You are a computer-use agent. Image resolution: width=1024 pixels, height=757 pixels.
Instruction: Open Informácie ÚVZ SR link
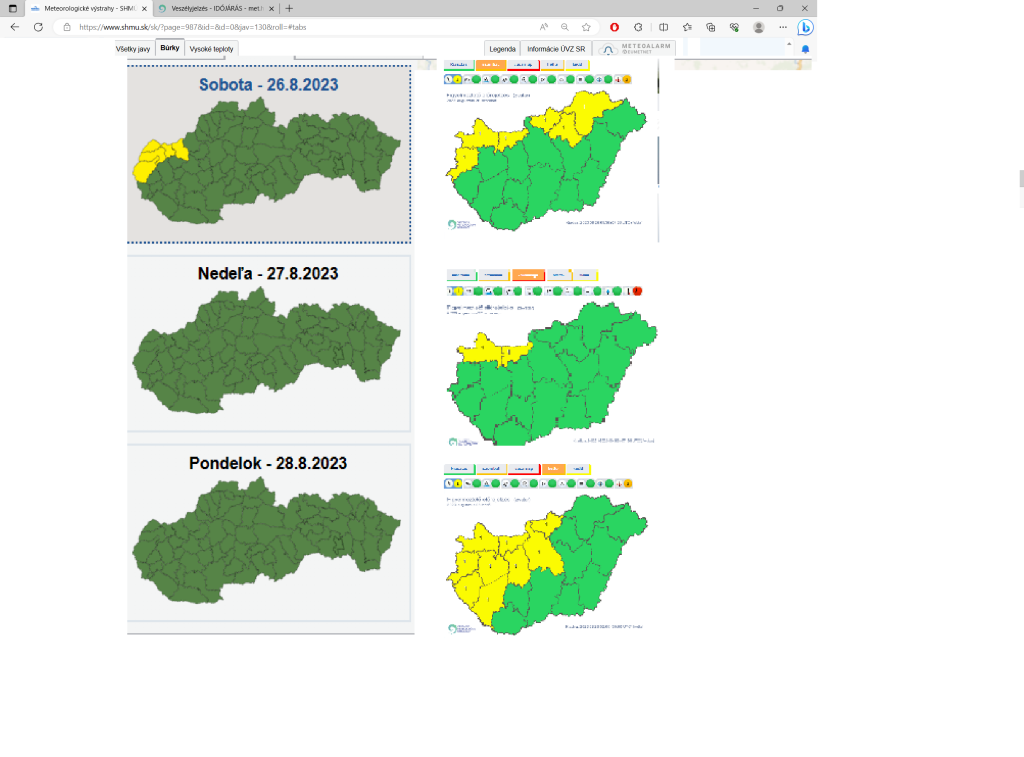pyautogui.click(x=556, y=48)
